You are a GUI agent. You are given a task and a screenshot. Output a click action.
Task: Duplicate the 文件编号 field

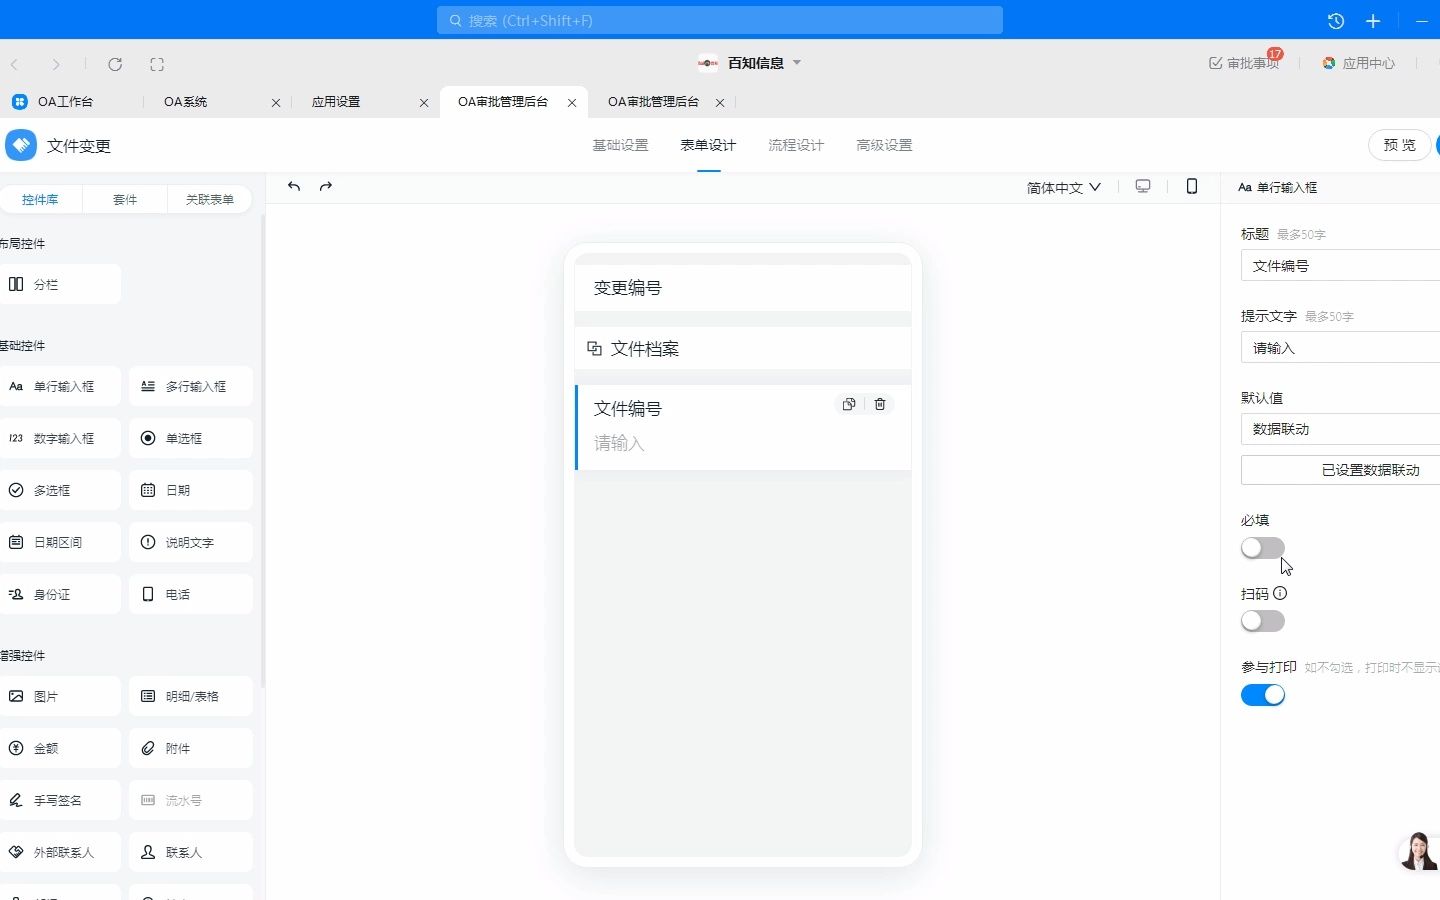pyautogui.click(x=848, y=404)
